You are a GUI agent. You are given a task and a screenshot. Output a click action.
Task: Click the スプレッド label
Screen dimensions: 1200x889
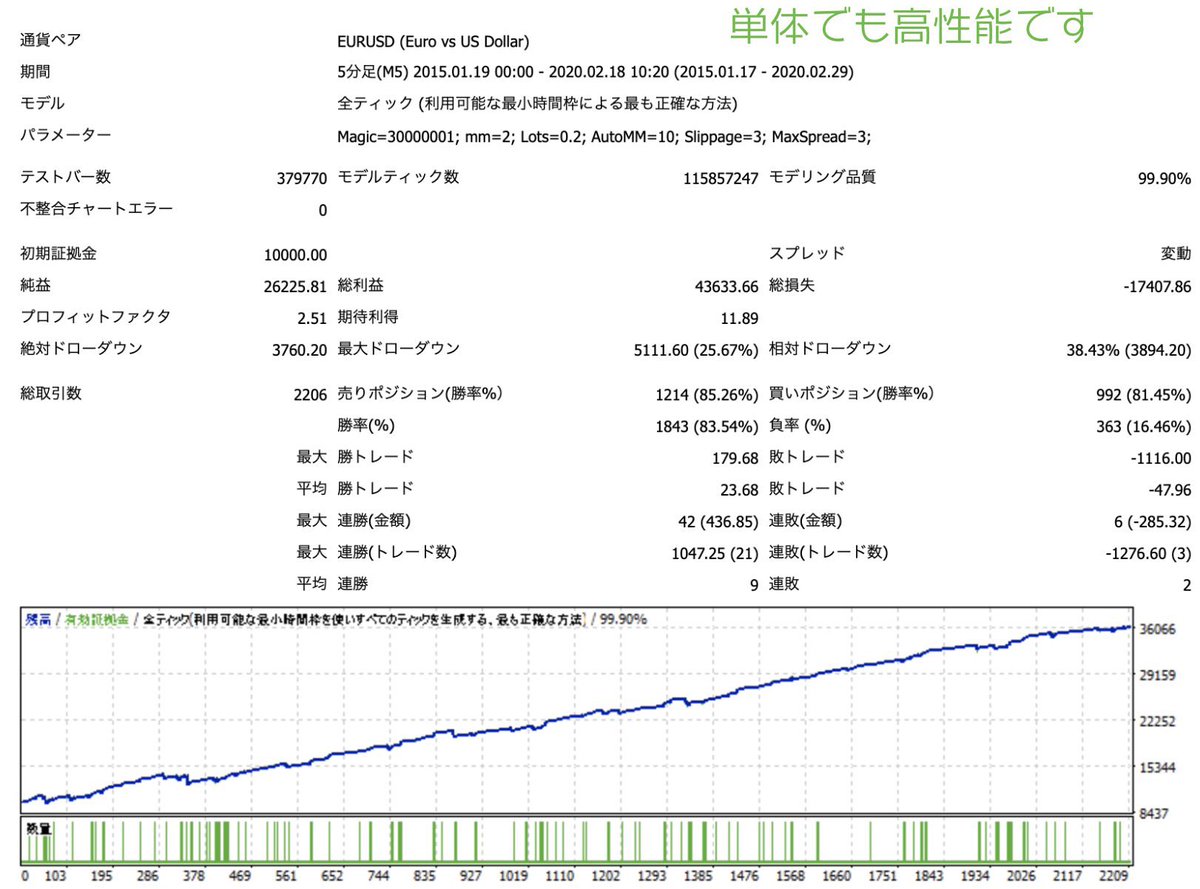(806, 253)
